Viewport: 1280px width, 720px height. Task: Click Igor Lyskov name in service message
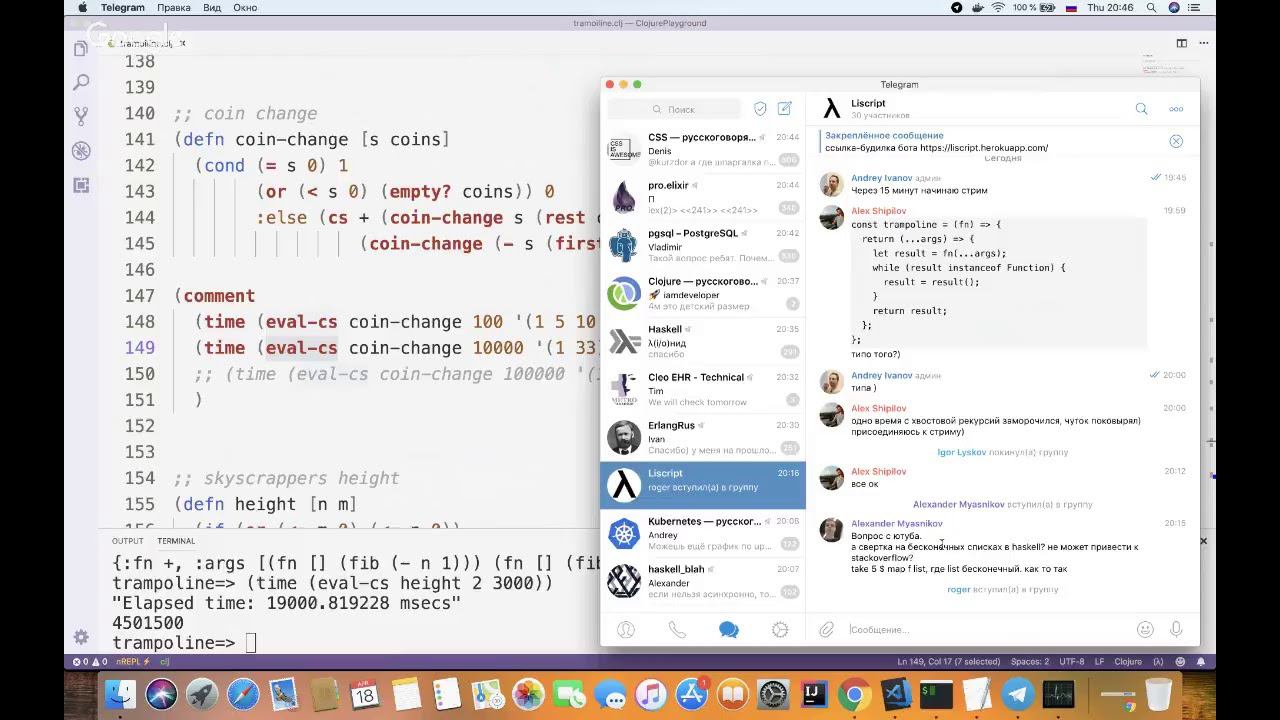point(961,452)
